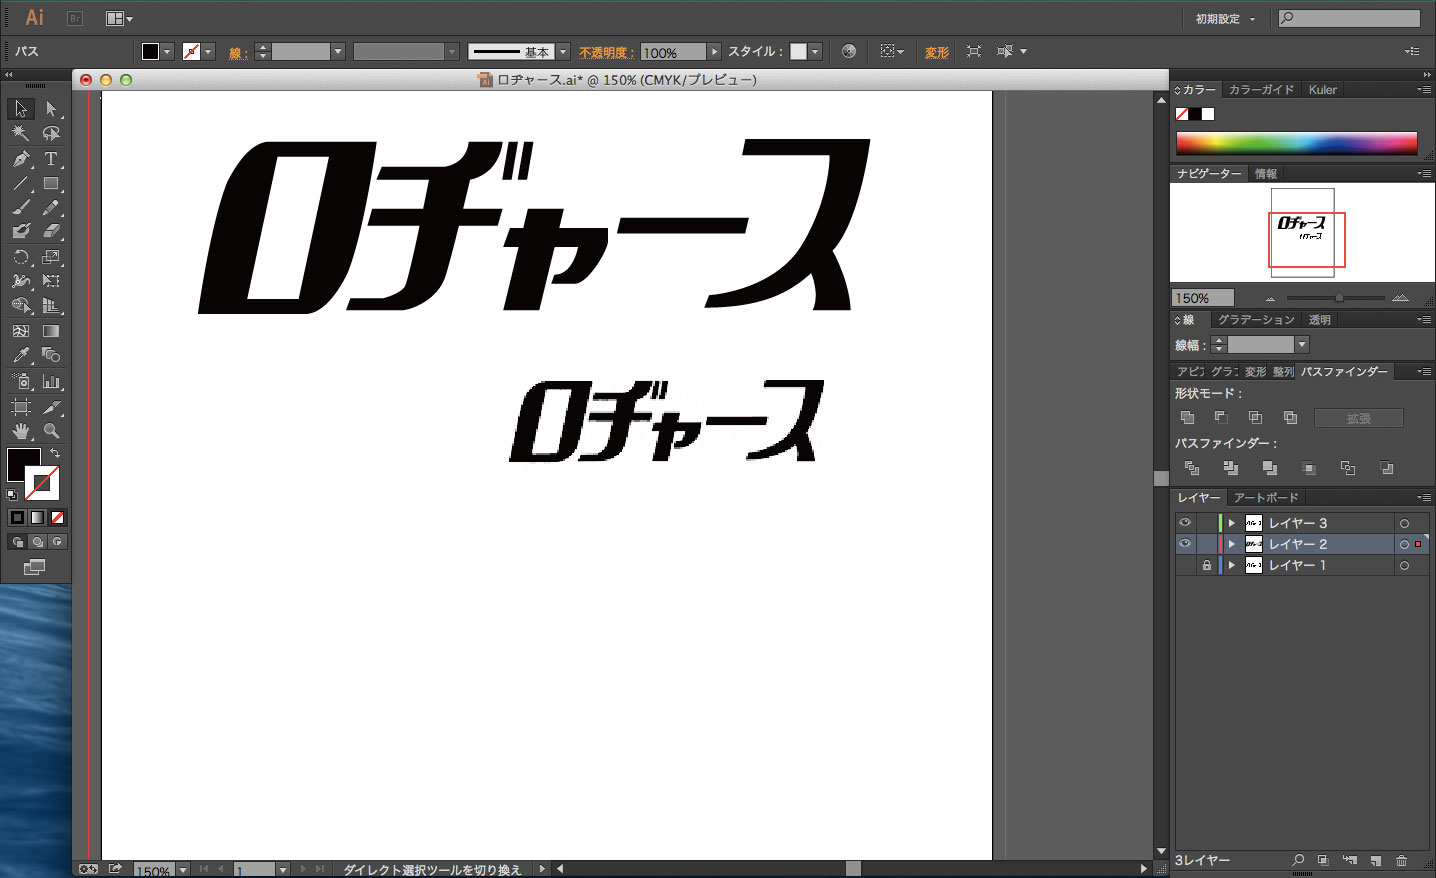Open the 初期設定 workspace dropdown

1225,19
